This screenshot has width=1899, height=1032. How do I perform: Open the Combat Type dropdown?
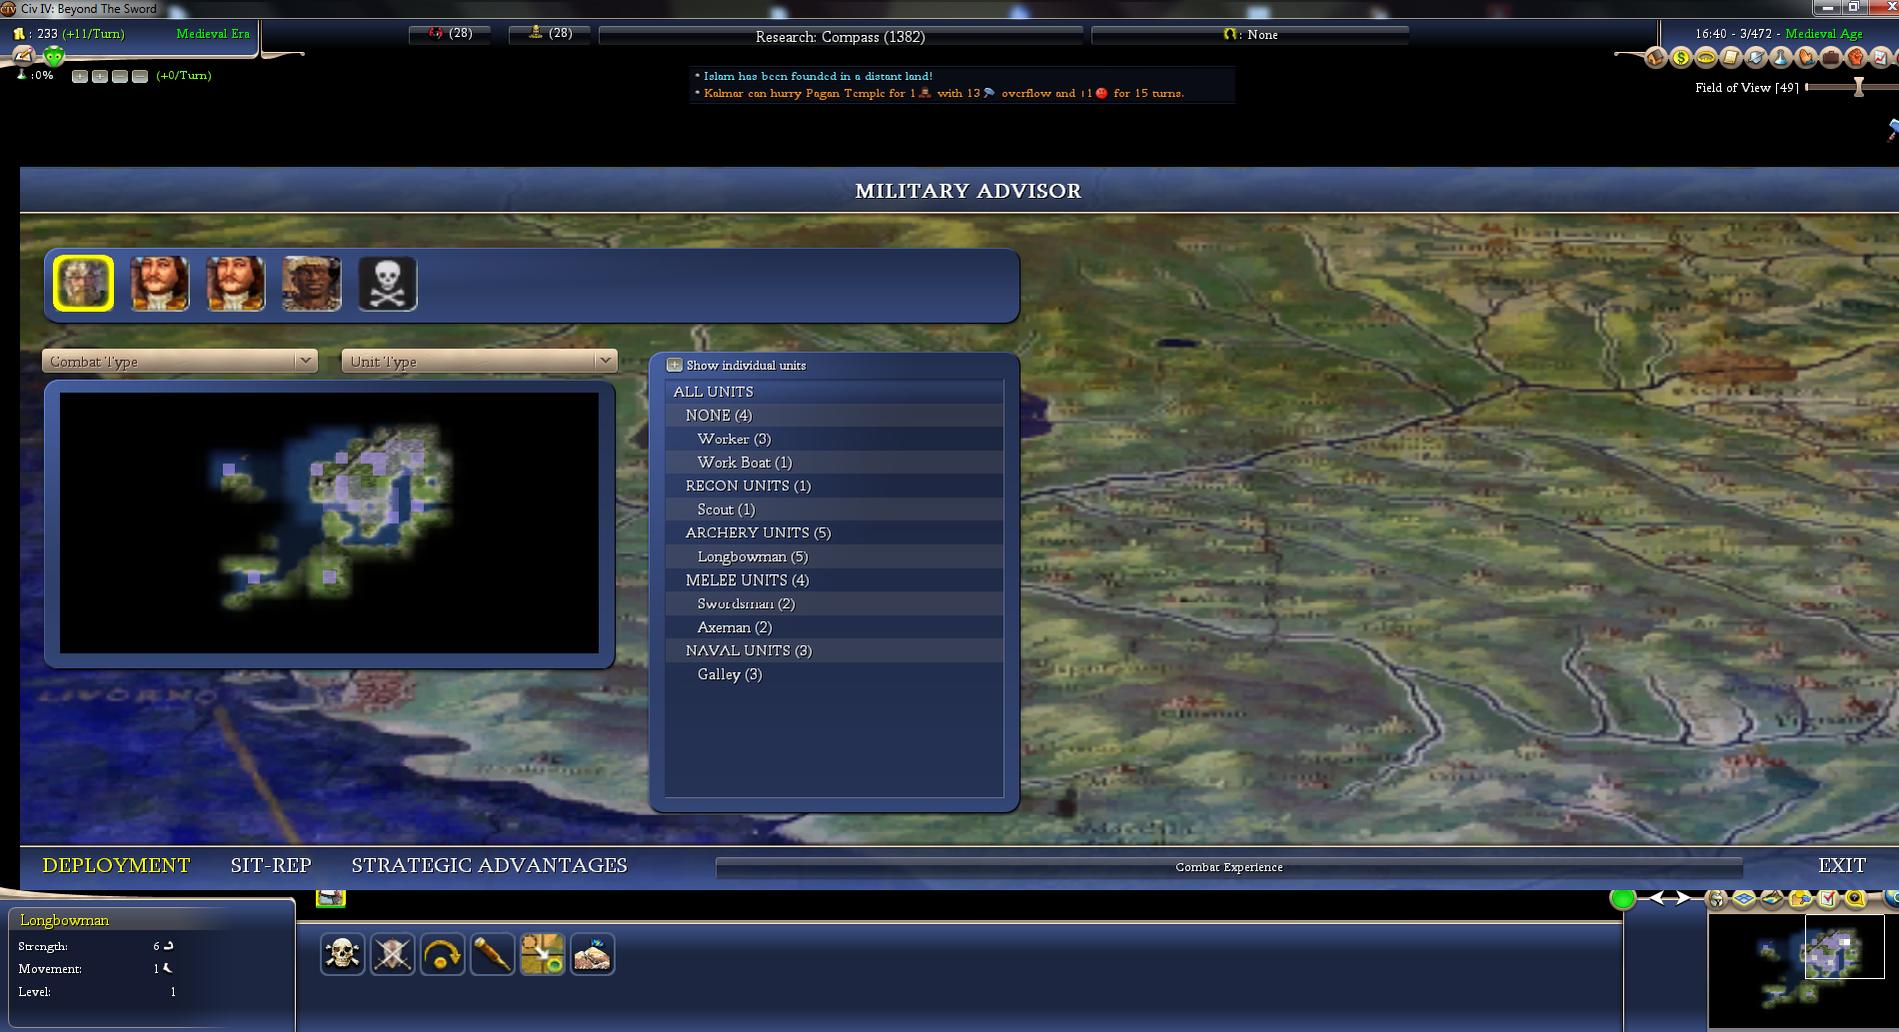pyautogui.click(x=180, y=361)
